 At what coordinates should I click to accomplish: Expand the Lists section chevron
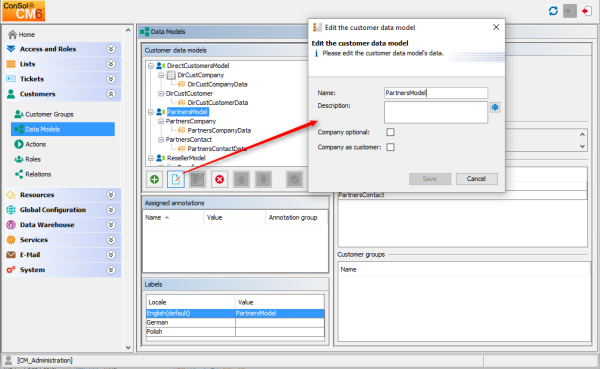click(111, 64)
